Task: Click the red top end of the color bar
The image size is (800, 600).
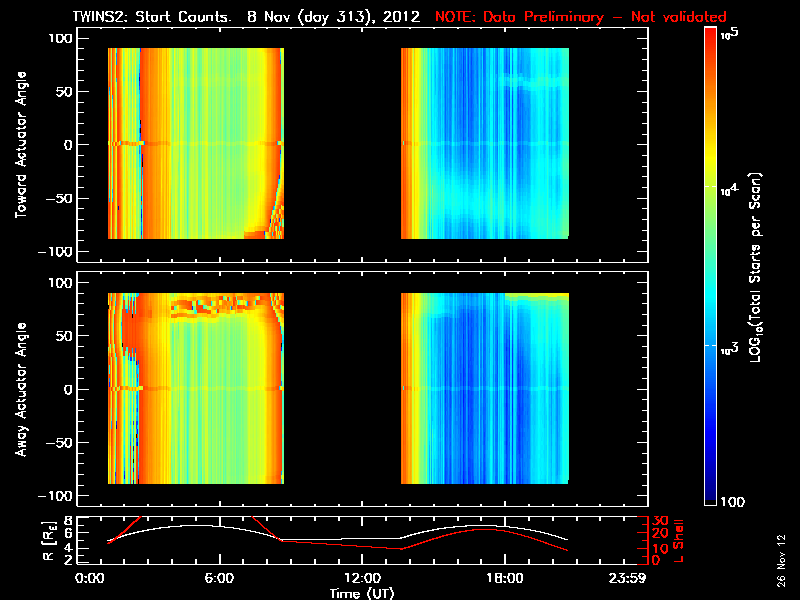Action: click(x=711, y=35)
